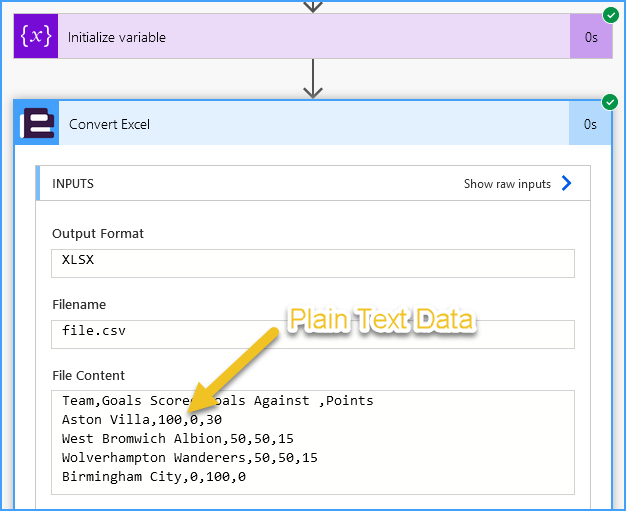Screen dimensions: 626x511
Task: Click the Aston Villa data row
Action: tap(142, 420)
